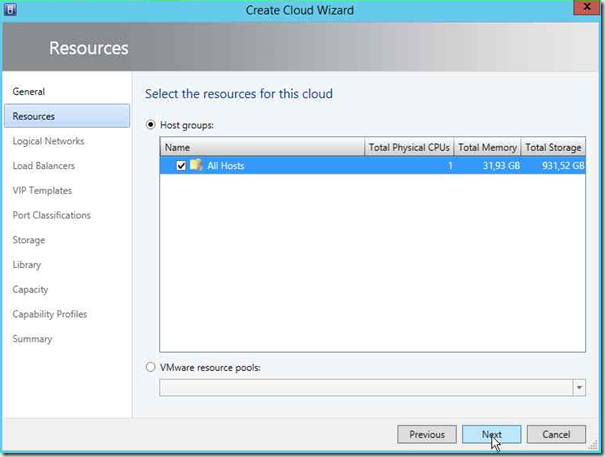605x457 pixels.
Task: Sort by Total Storage column header
Action: click(553, 147)
